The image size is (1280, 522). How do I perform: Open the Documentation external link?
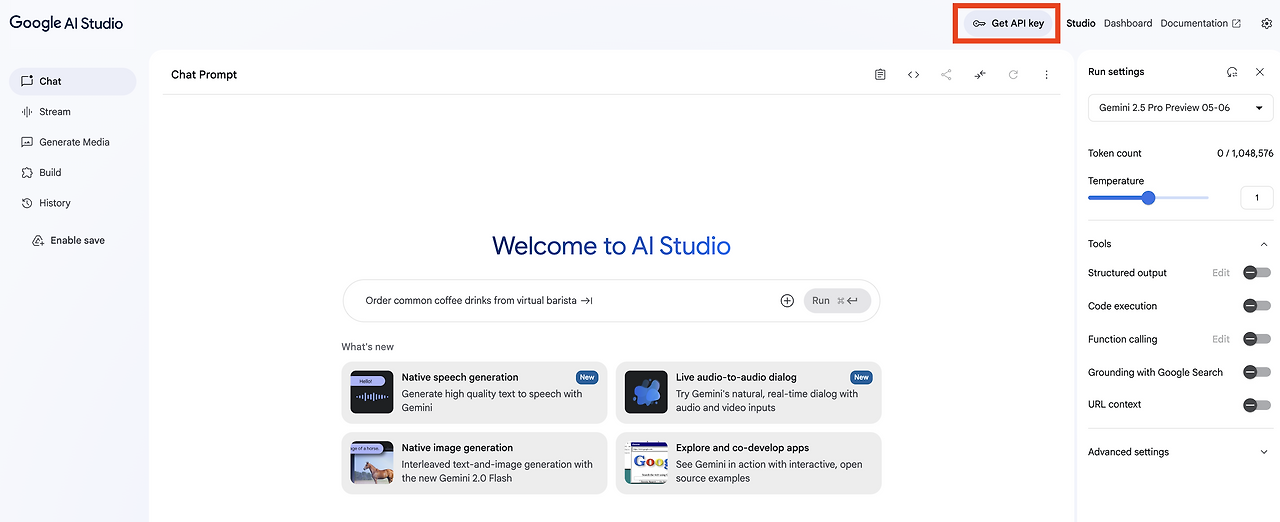tap(1200, 23)
